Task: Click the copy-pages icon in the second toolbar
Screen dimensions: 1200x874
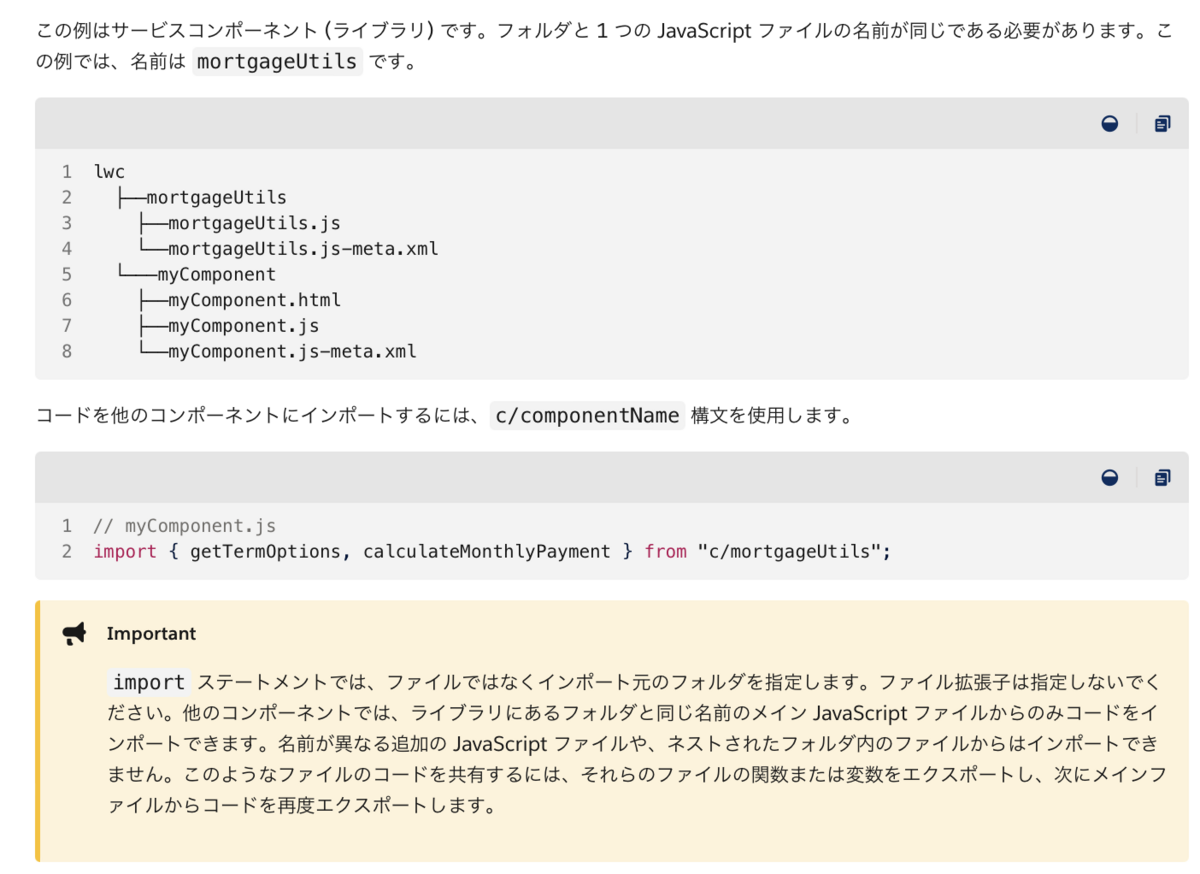Action: 1162,477
